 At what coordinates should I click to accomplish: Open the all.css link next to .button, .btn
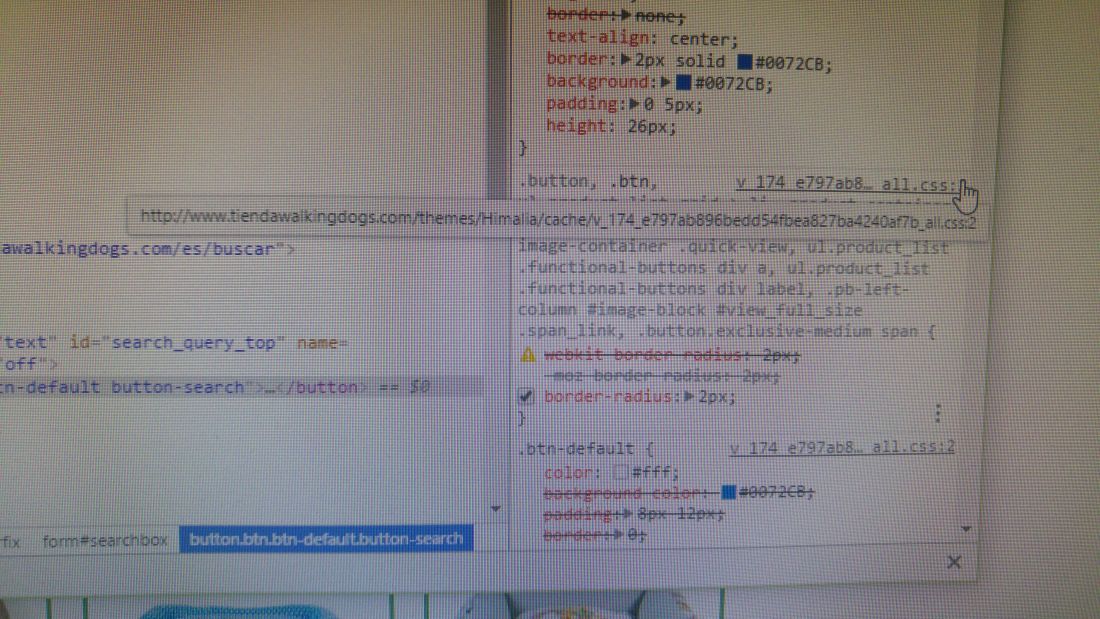tap(847, 184)
